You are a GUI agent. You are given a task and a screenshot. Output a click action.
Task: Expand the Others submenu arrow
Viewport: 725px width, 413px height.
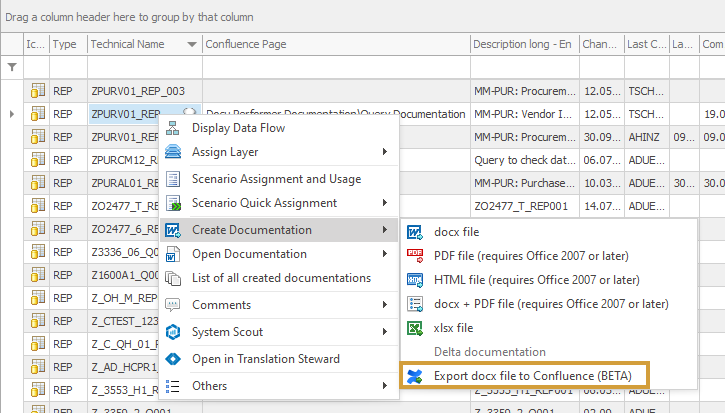coord(385,386)
